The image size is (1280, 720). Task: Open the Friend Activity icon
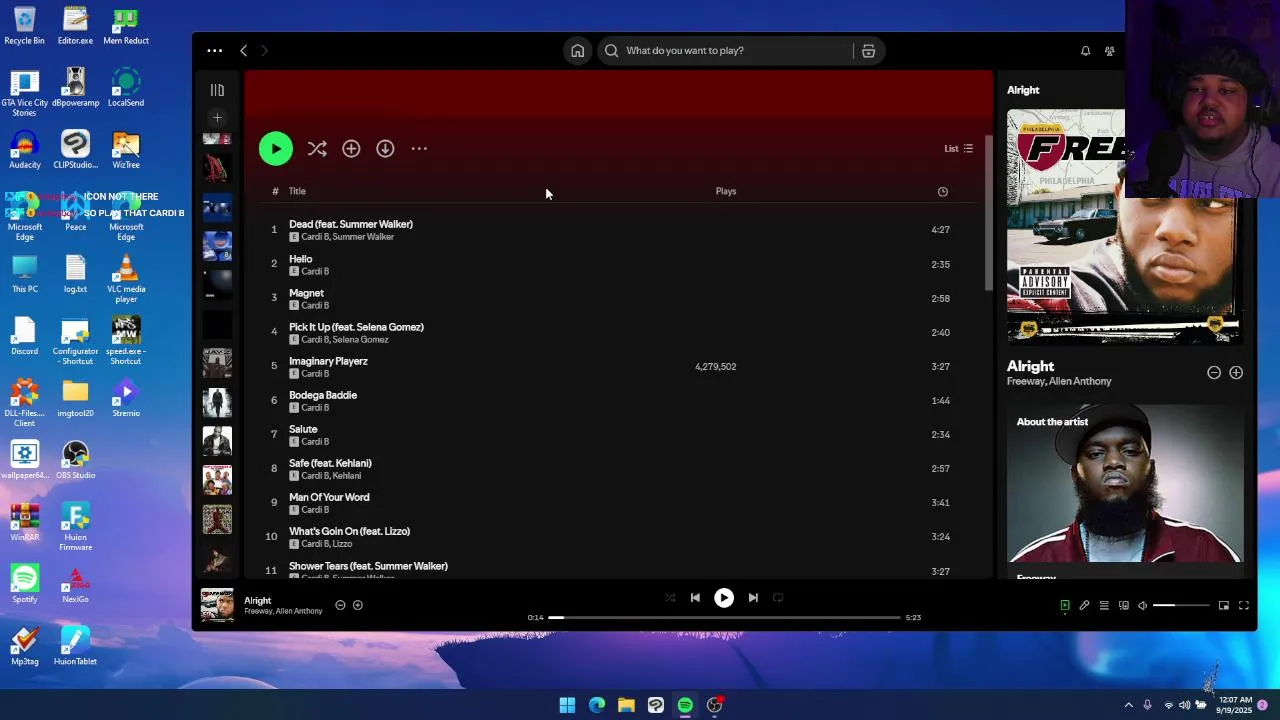(1110, 51)
